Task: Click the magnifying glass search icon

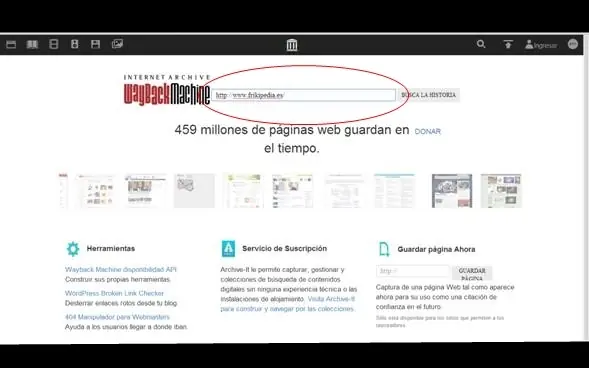Action: tap(481, 44)
